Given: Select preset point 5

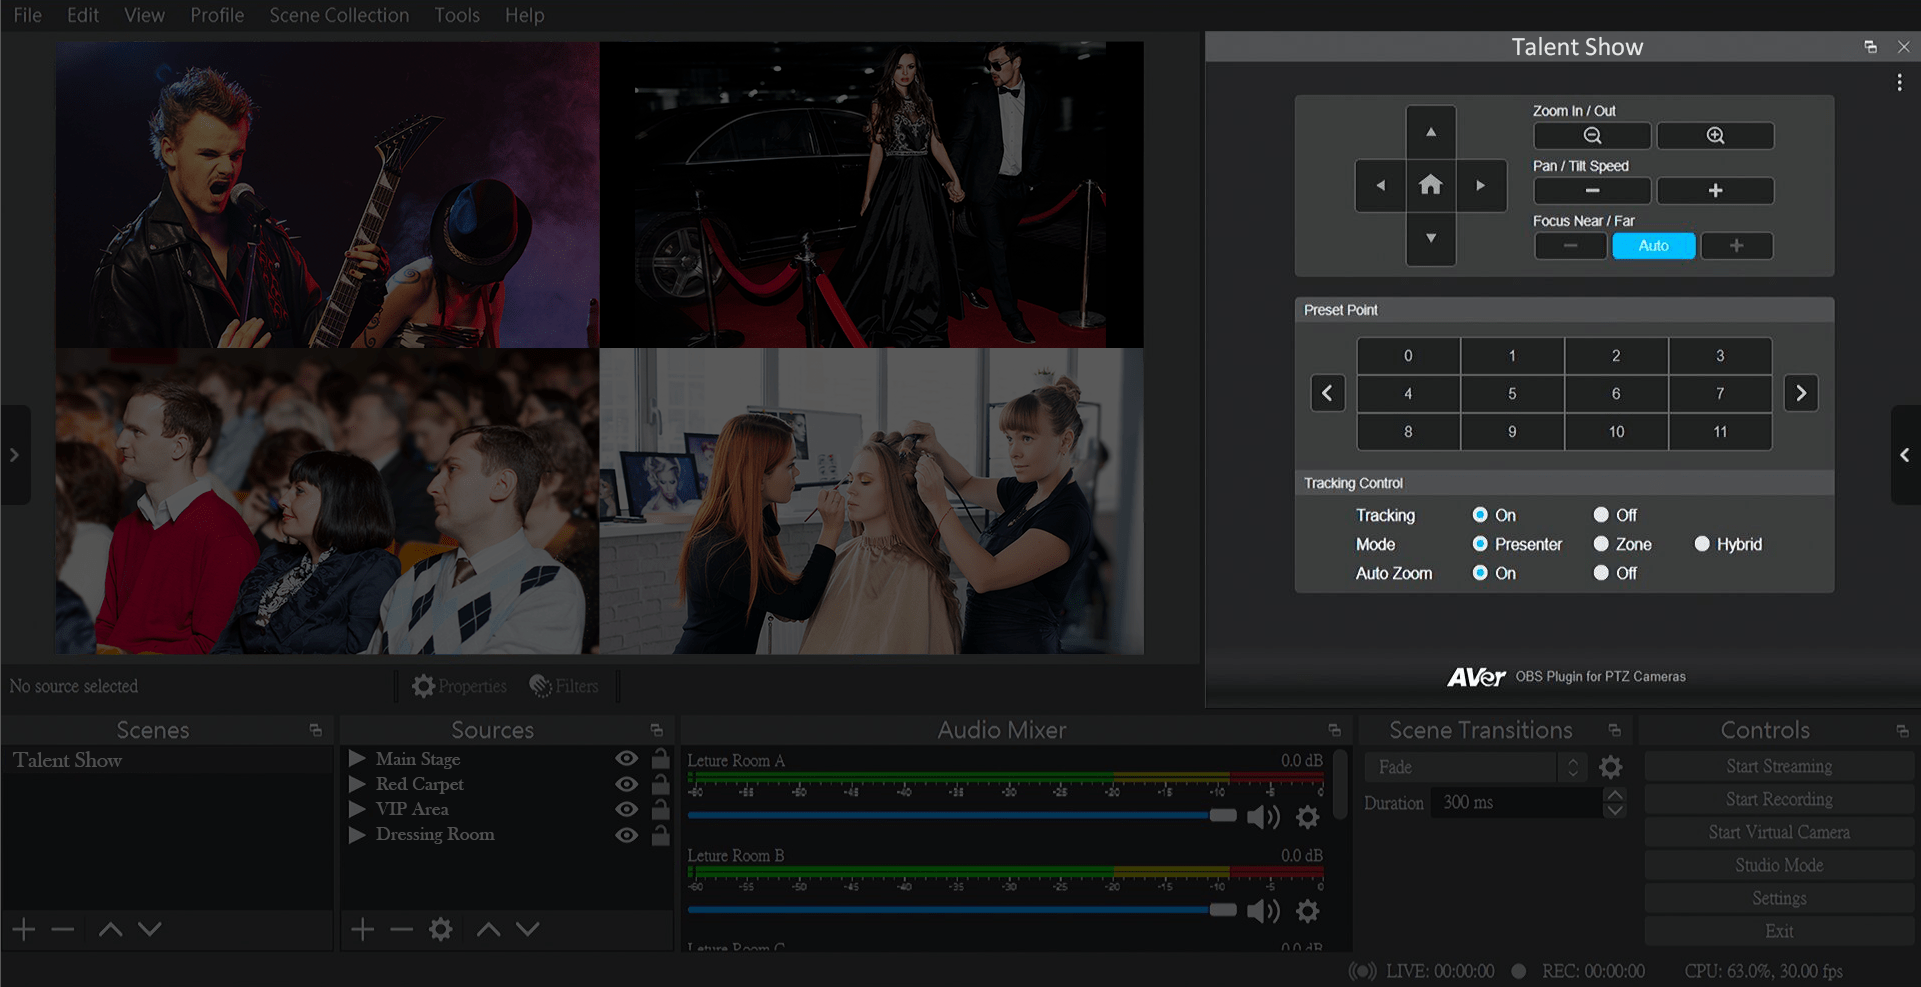Looking at the screenshot, I should click(x=1512, y=393).
